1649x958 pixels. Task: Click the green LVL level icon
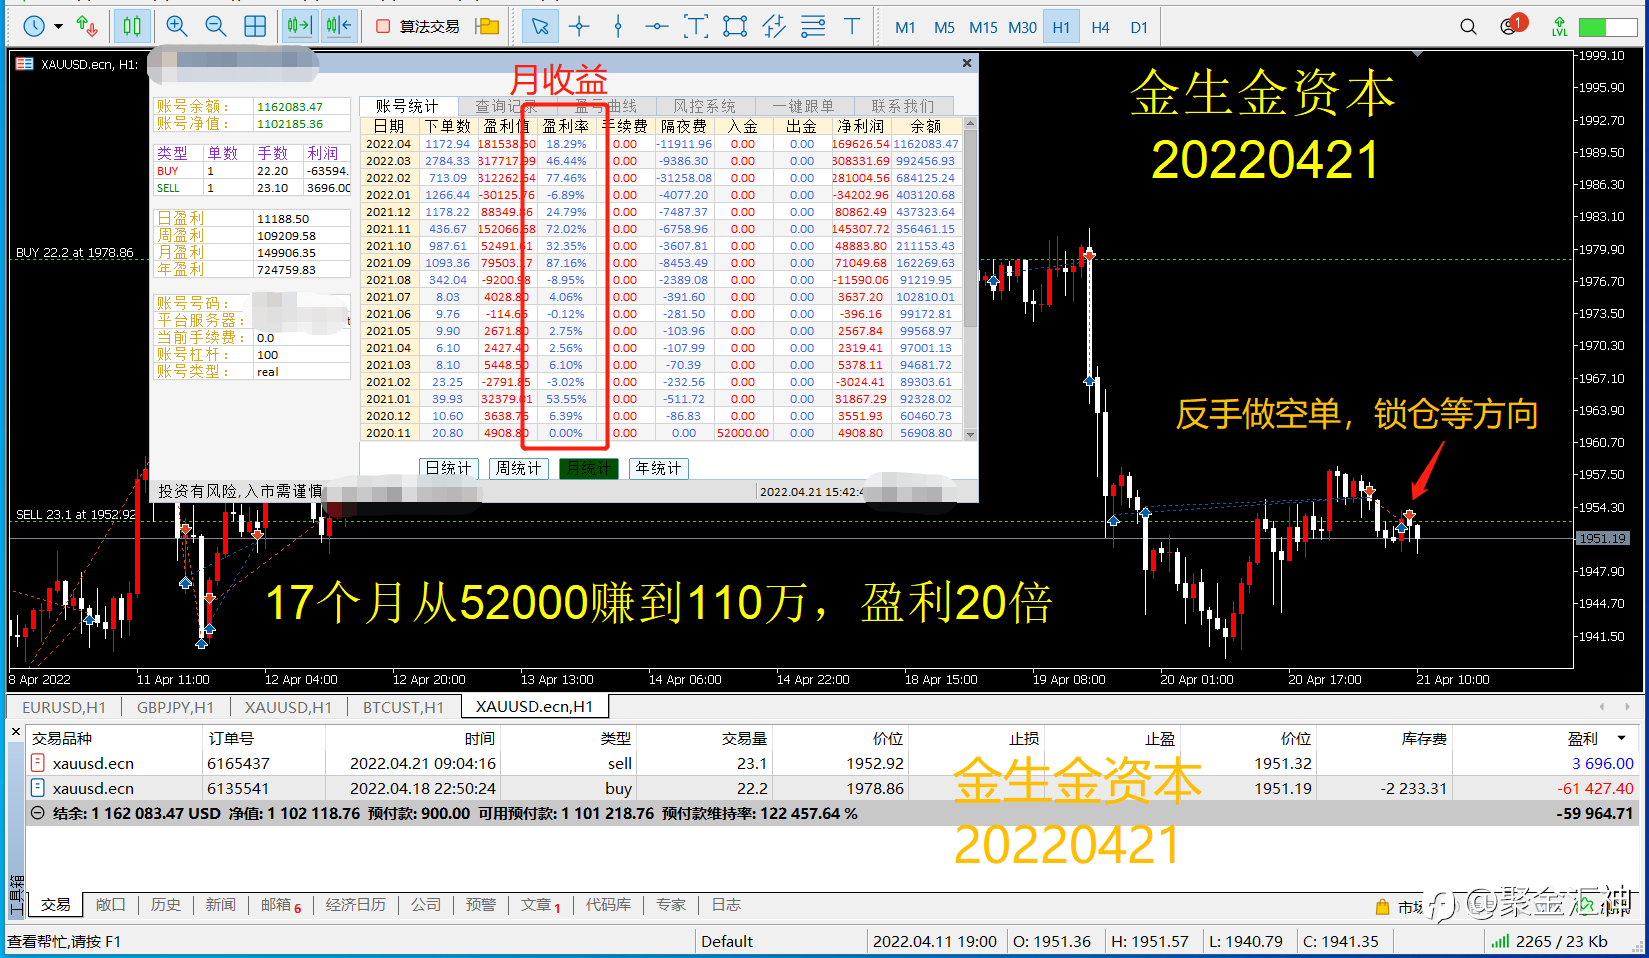(x=1559, y=27)
